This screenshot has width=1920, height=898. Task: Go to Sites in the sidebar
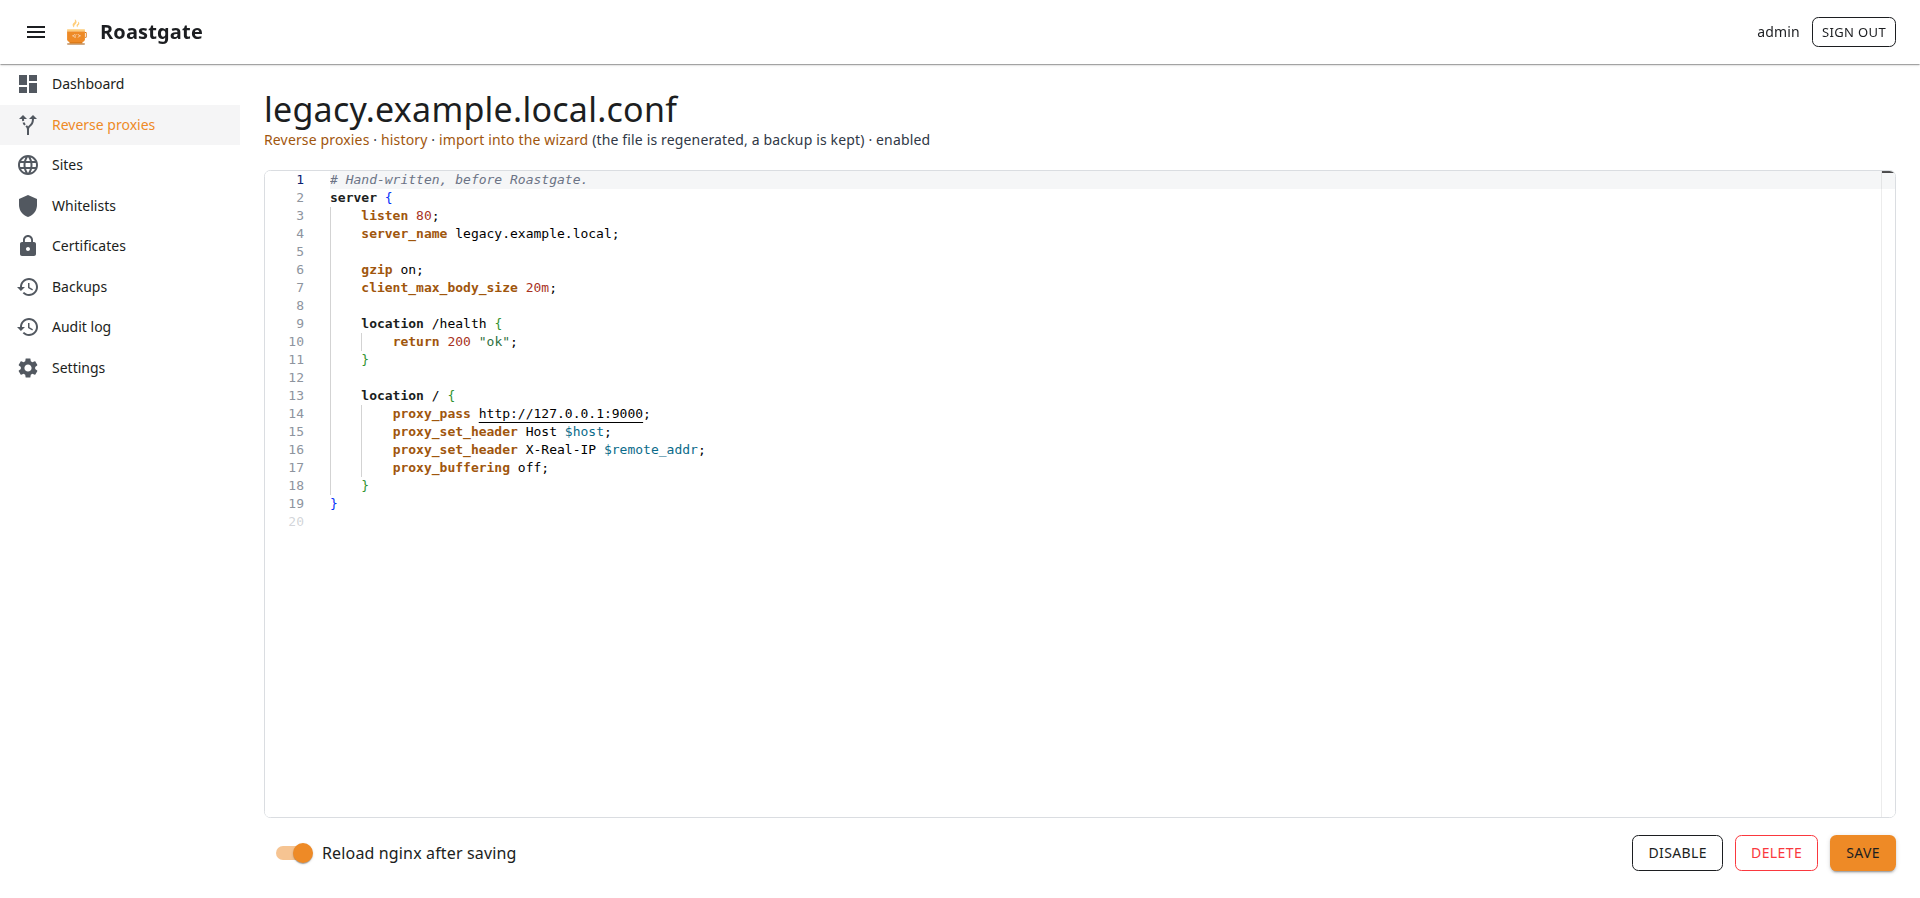[x=120, y=165]
